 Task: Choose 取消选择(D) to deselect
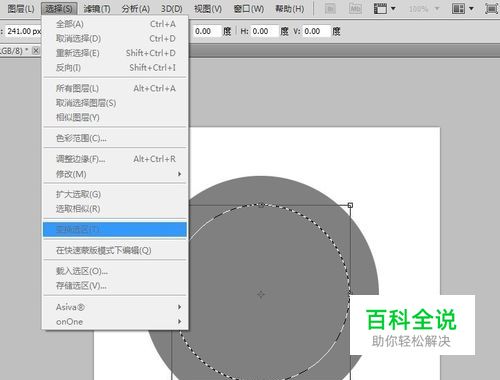tap(115, 38)
